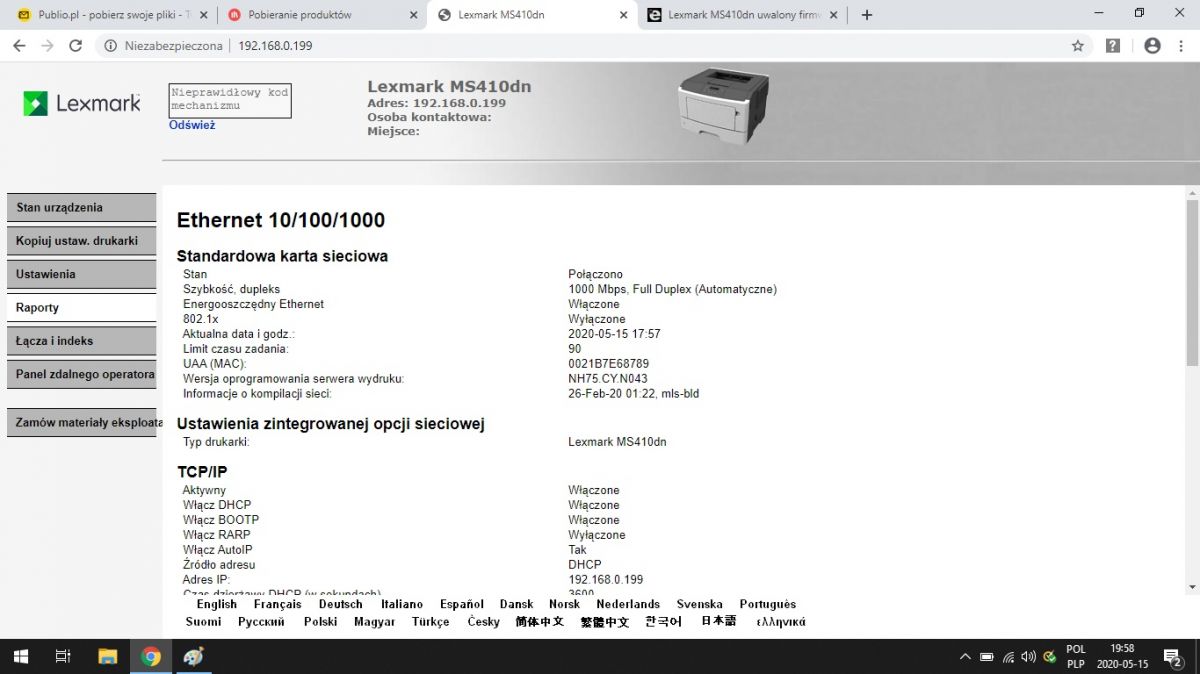Click the printer image thumbnail
The height and width of the screenshot is (674, 1200).
tap(725, 109)
